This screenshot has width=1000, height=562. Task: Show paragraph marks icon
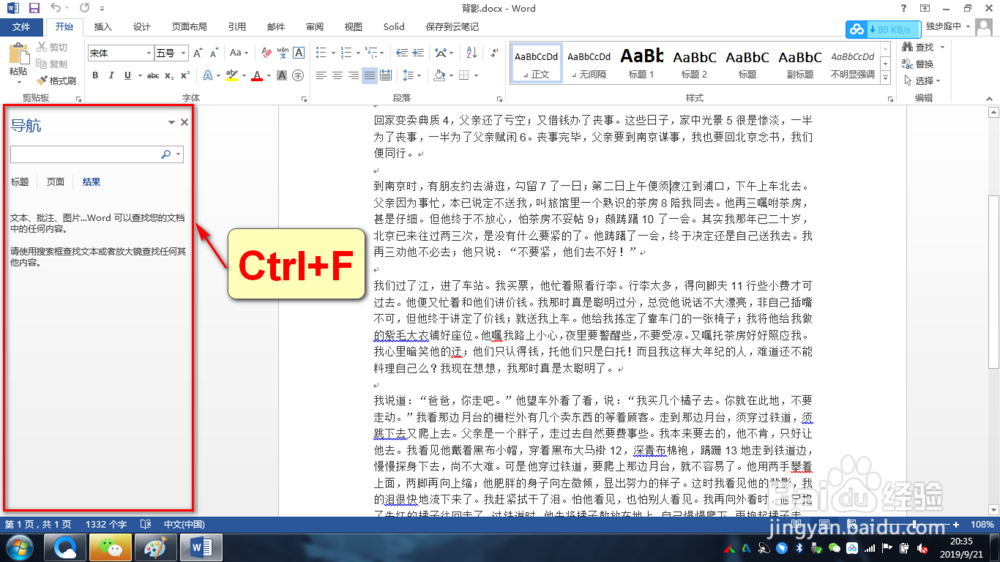(494, 53)
